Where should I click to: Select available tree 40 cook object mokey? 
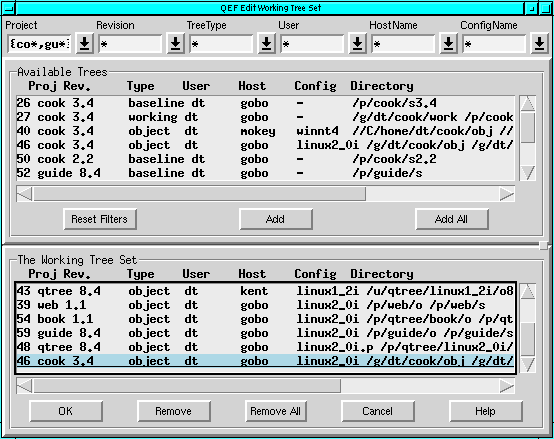pos(265,131)
